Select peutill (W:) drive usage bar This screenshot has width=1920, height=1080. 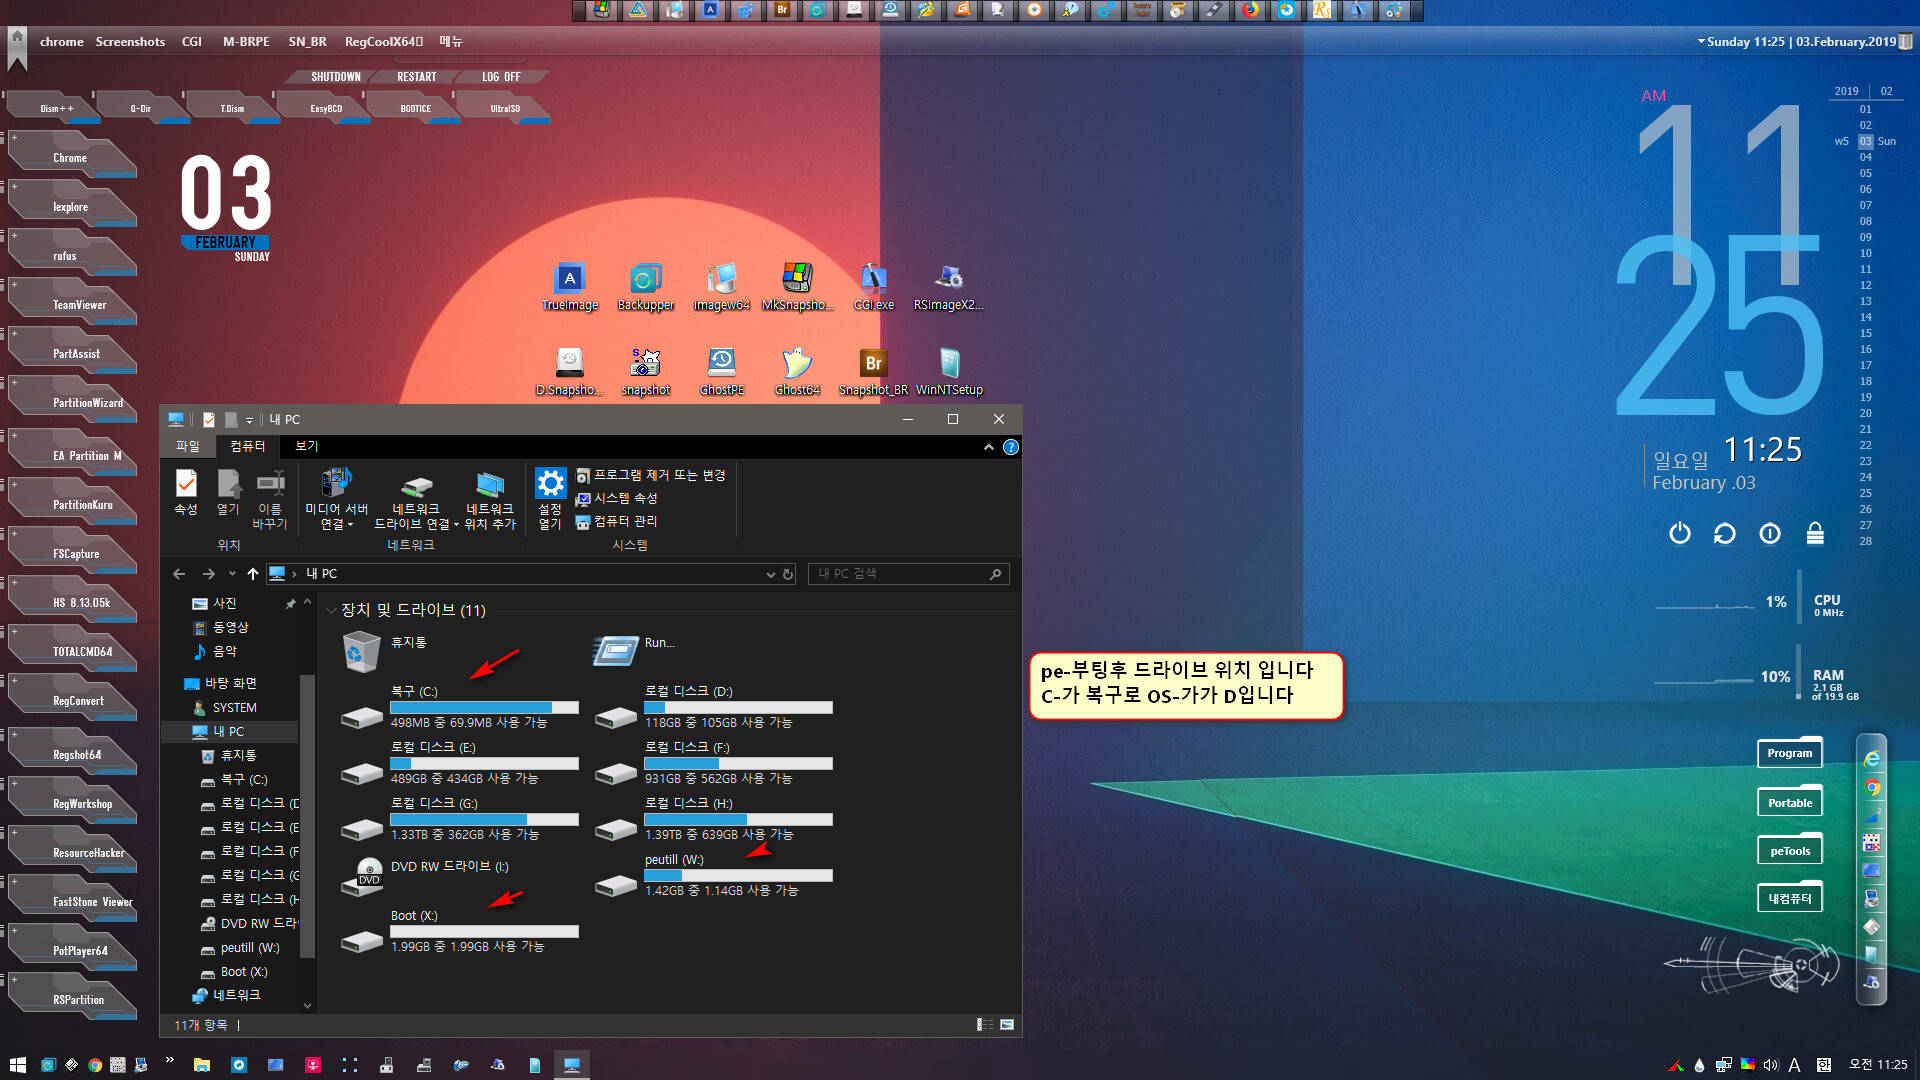coord(738,875)
